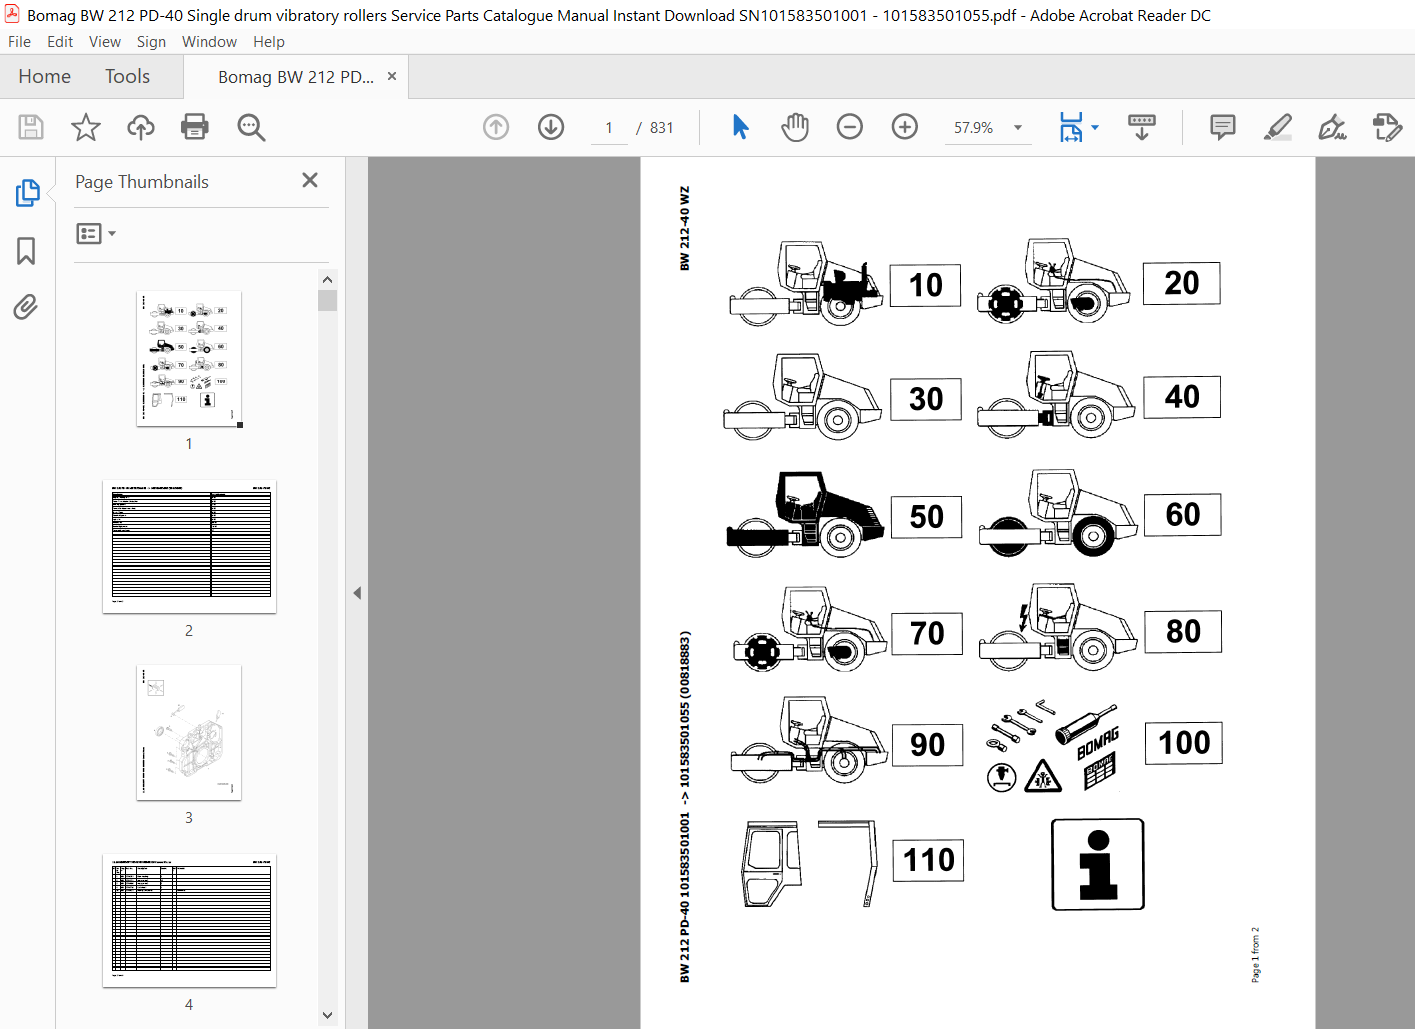This screenshot has width=1415, height=1029.
Task: Select the Highlight text pen tool
Action: coord(1278,127)
